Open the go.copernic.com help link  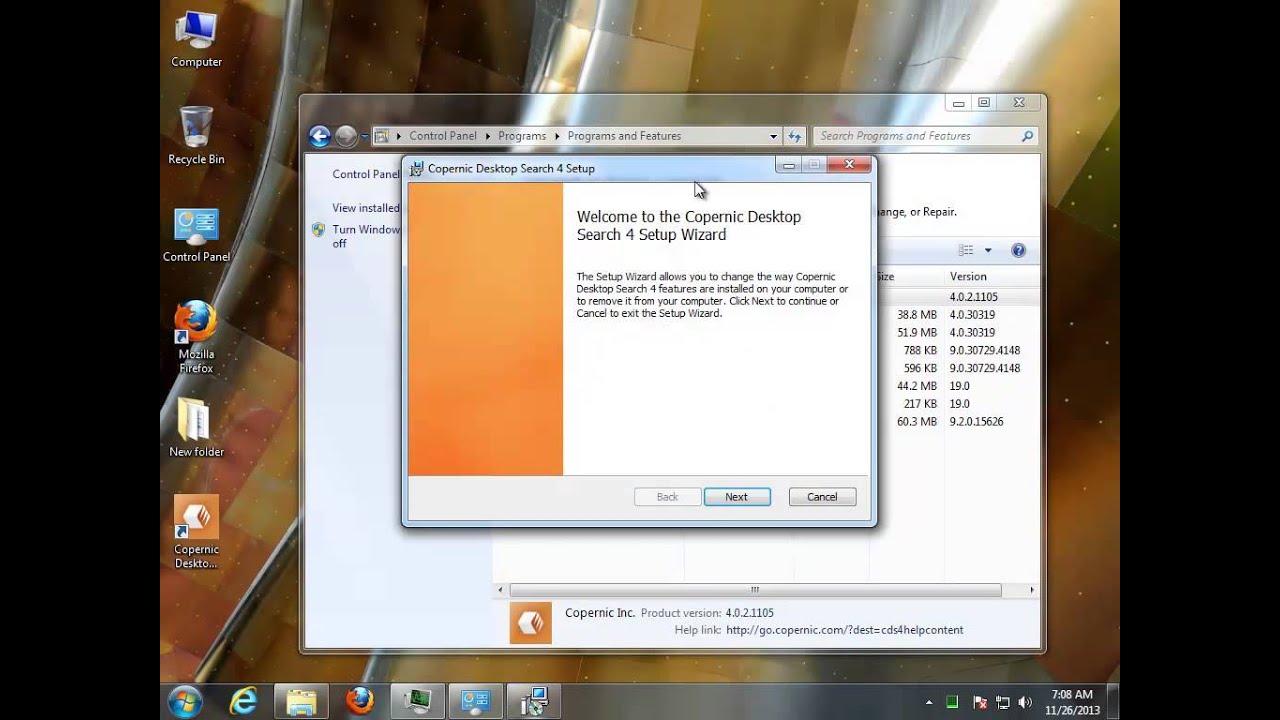pyautogui.click(x=845, y=630)
